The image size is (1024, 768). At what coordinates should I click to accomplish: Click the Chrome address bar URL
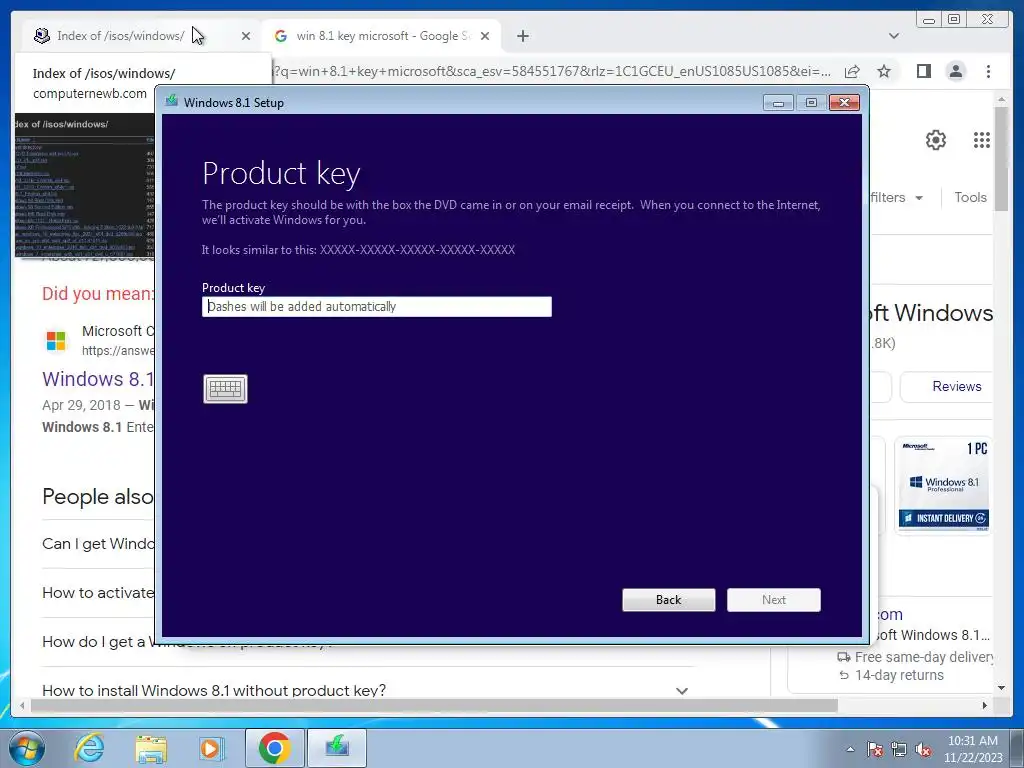coord(552,71)
